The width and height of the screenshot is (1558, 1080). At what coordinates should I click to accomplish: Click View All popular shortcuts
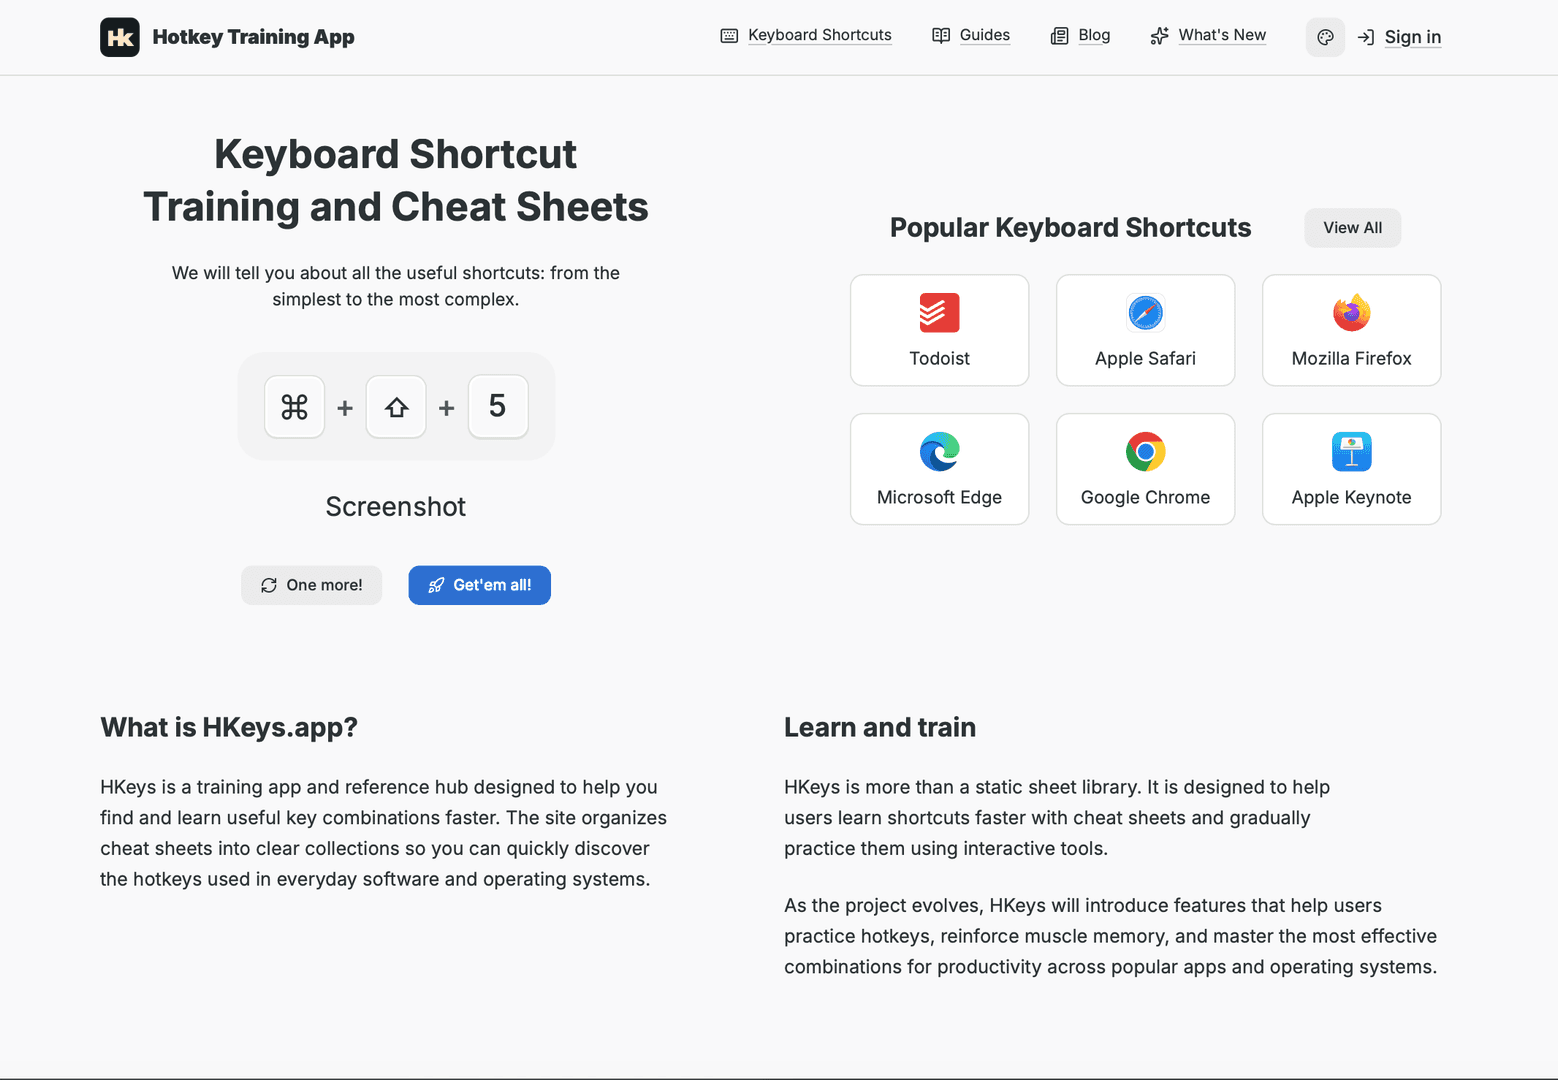pyautogui.click(x=1352, y=228)
